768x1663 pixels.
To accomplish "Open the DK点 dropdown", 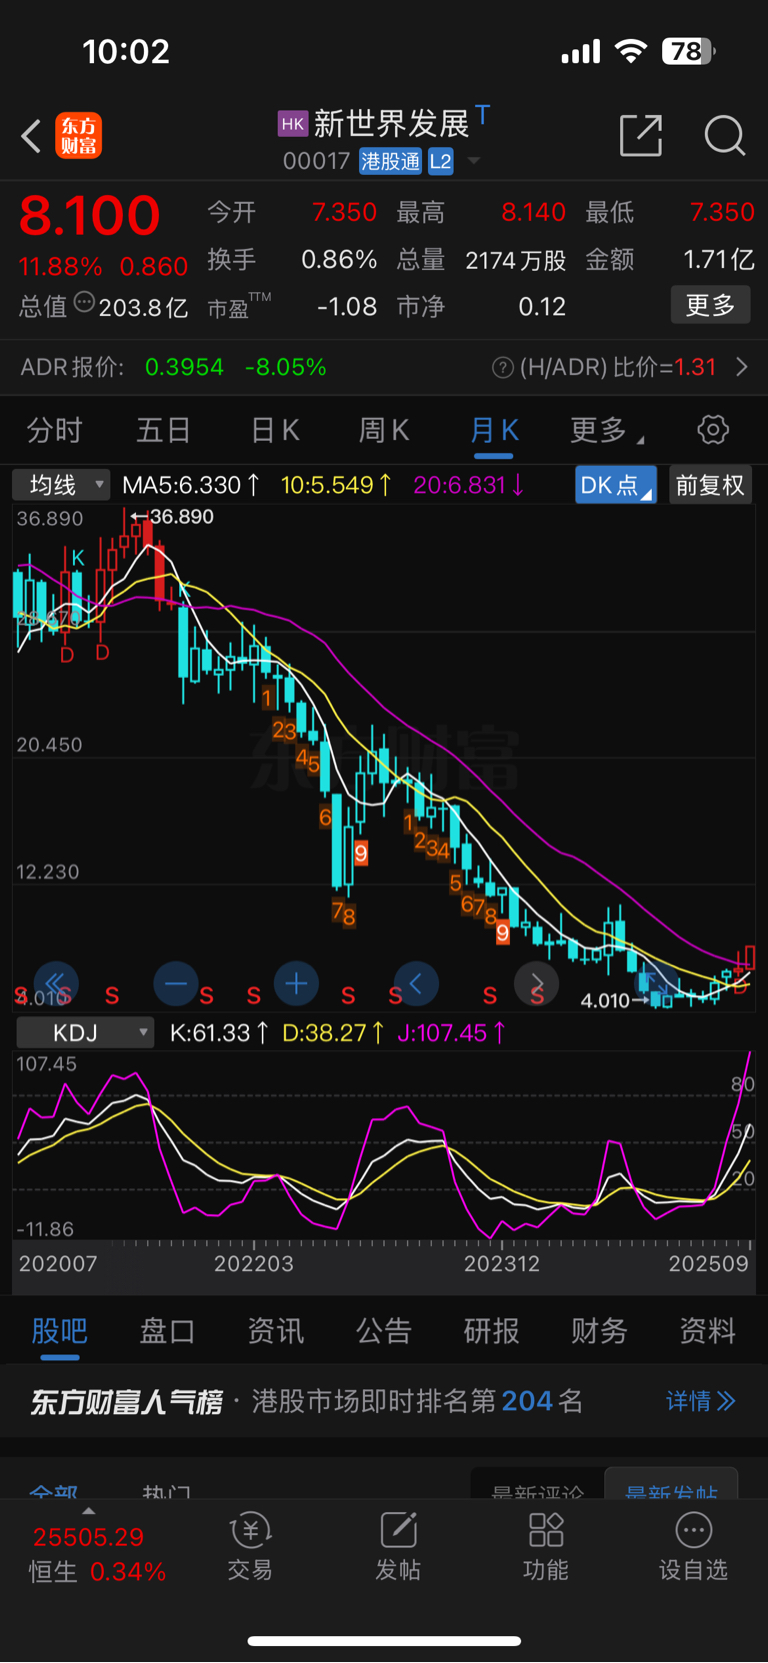I will (616, 485).
